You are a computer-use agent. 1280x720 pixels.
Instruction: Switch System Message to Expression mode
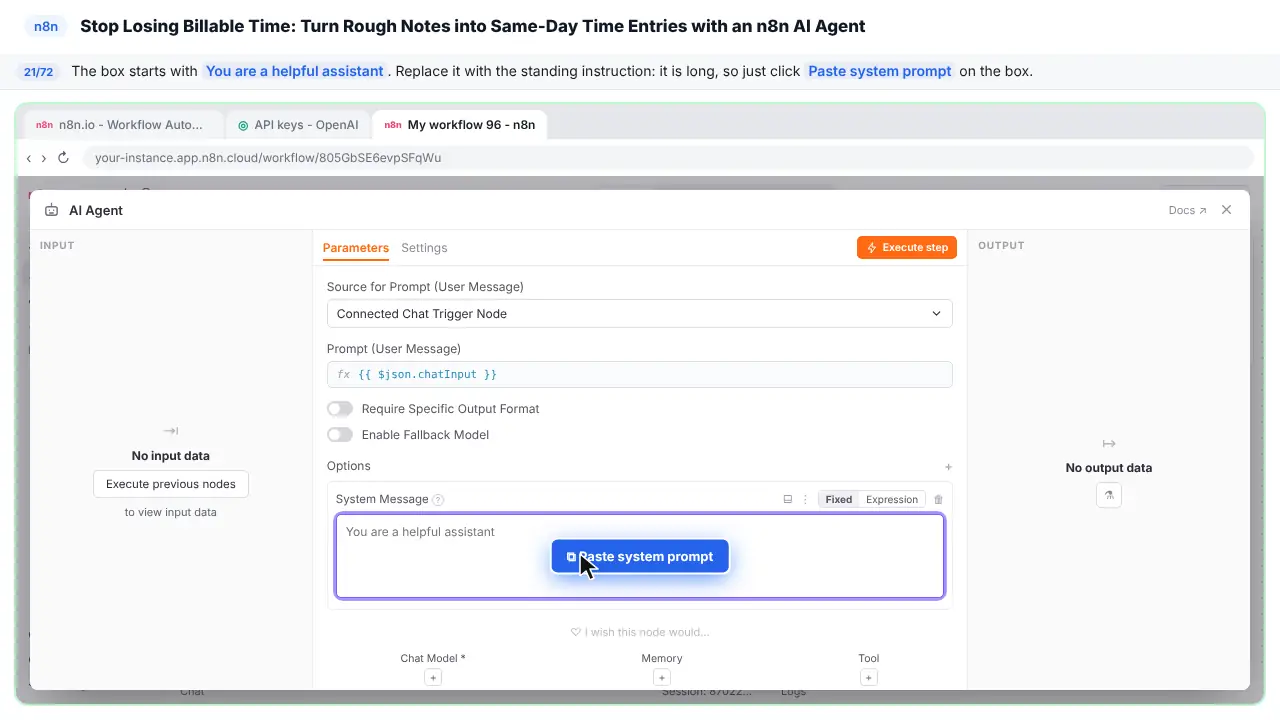892,499
